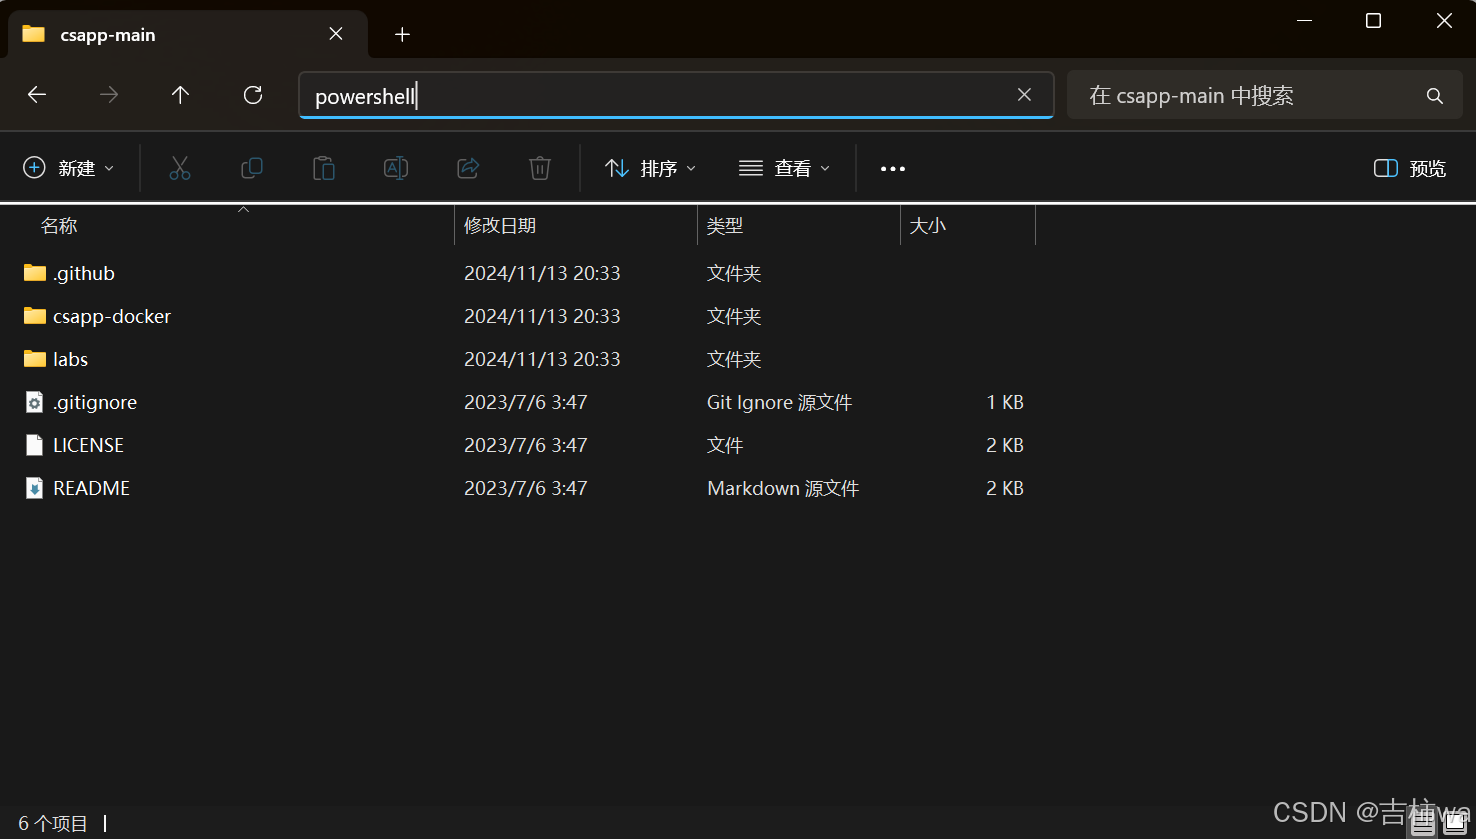Cut the selected item using scissors icon
Screen dimensions: 1476x839
(180, 168)
